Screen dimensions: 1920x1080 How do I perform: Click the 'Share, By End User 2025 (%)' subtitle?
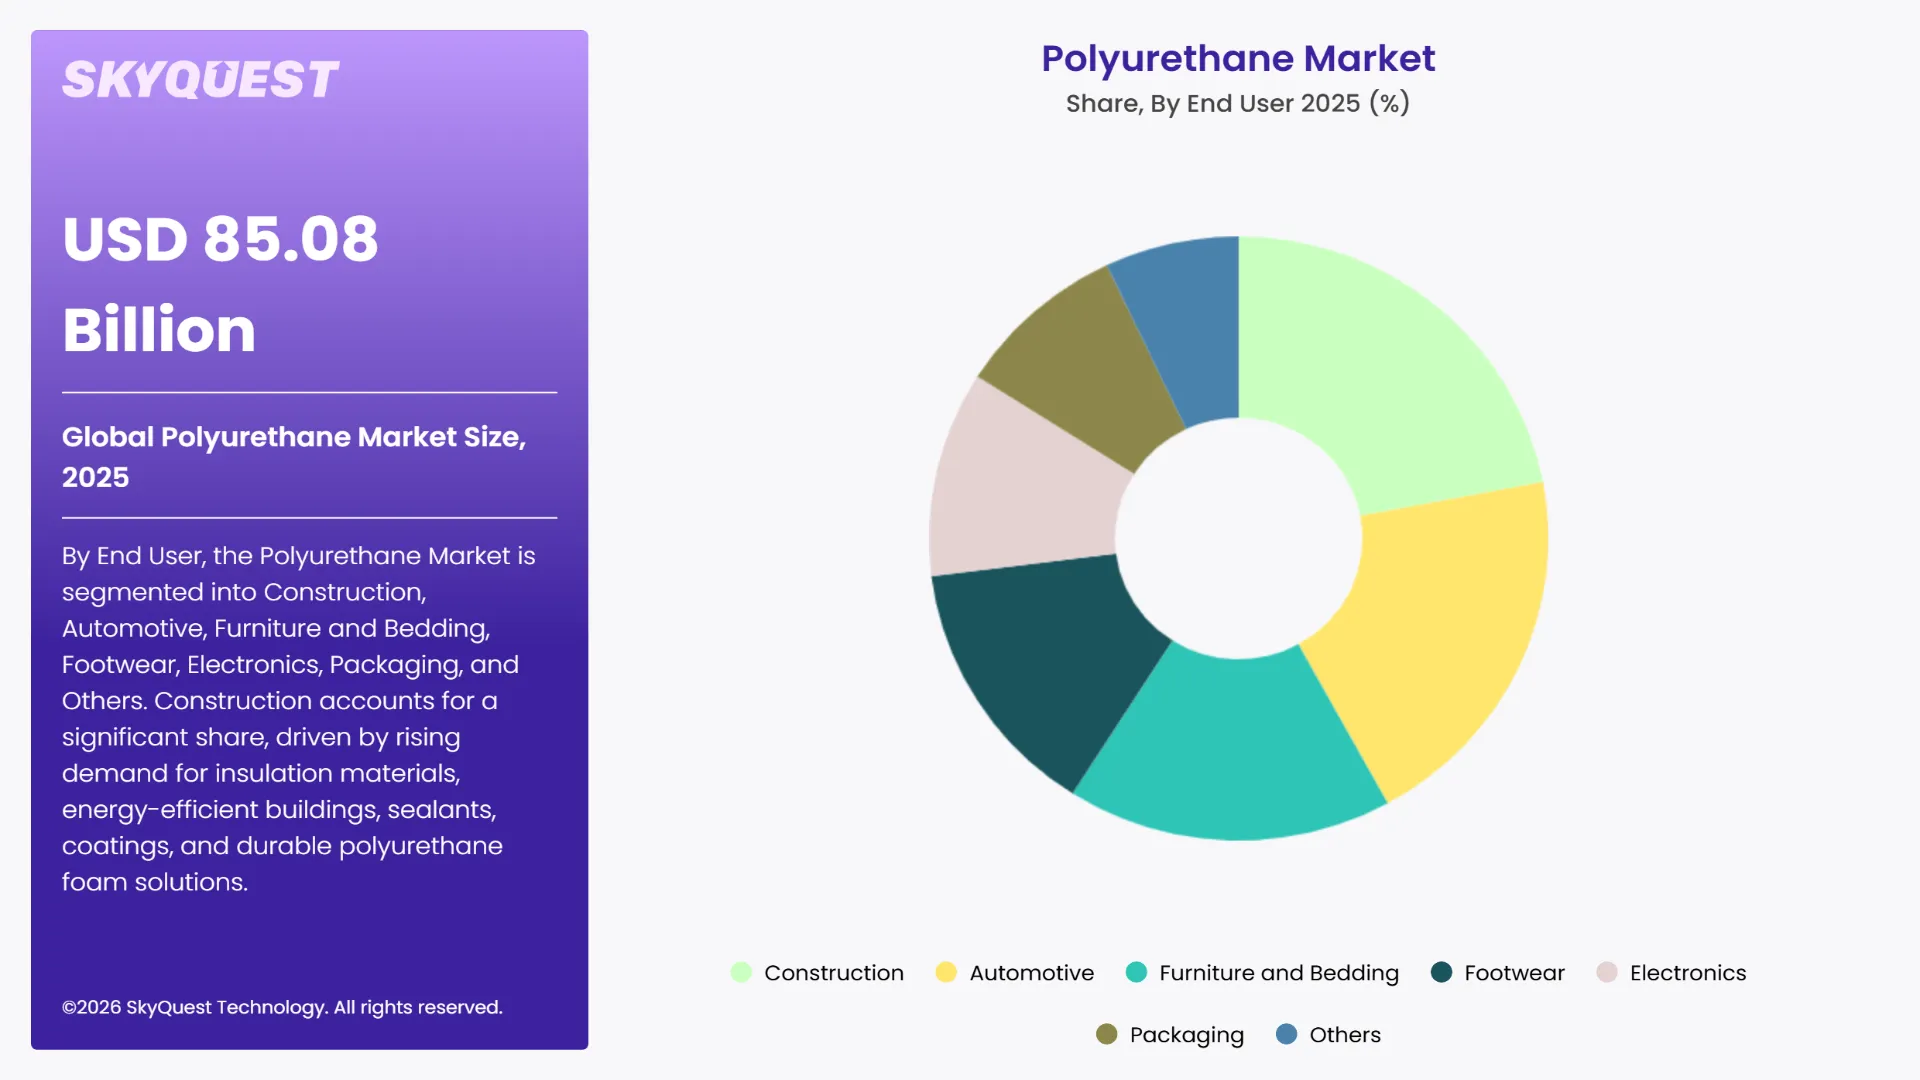[x=1238, y=103]
